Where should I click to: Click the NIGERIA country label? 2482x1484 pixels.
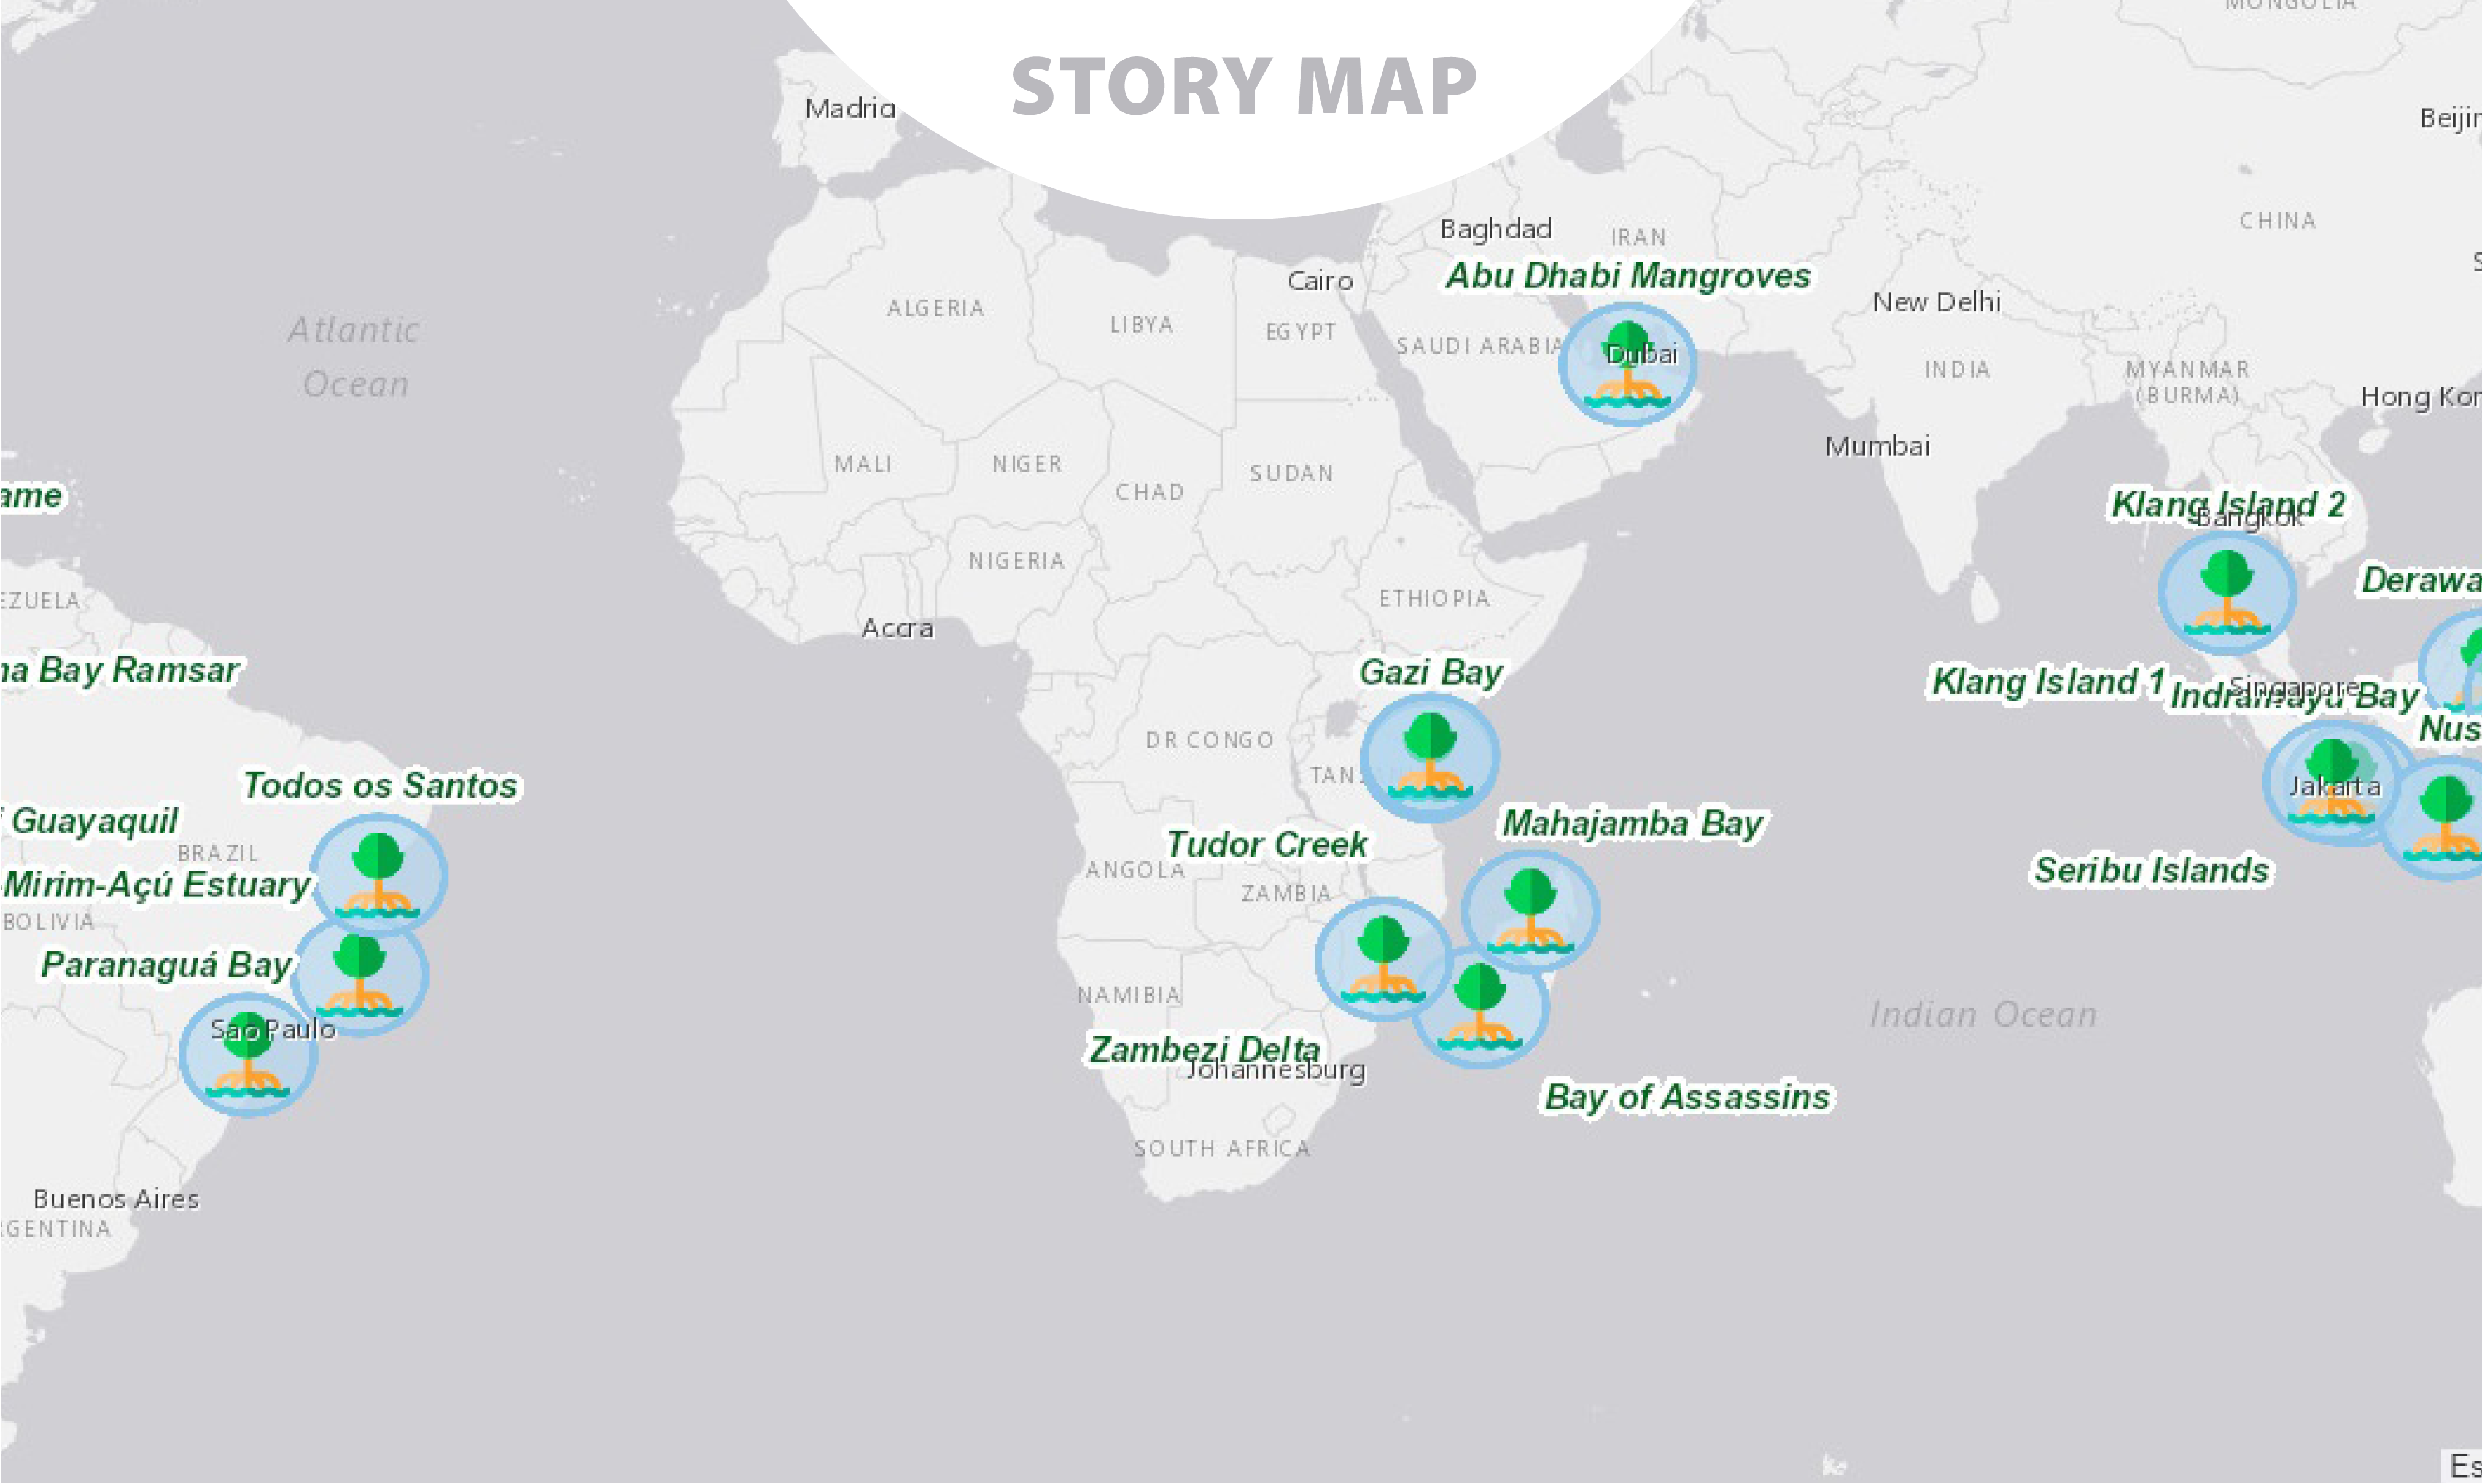coord(1016,561)
